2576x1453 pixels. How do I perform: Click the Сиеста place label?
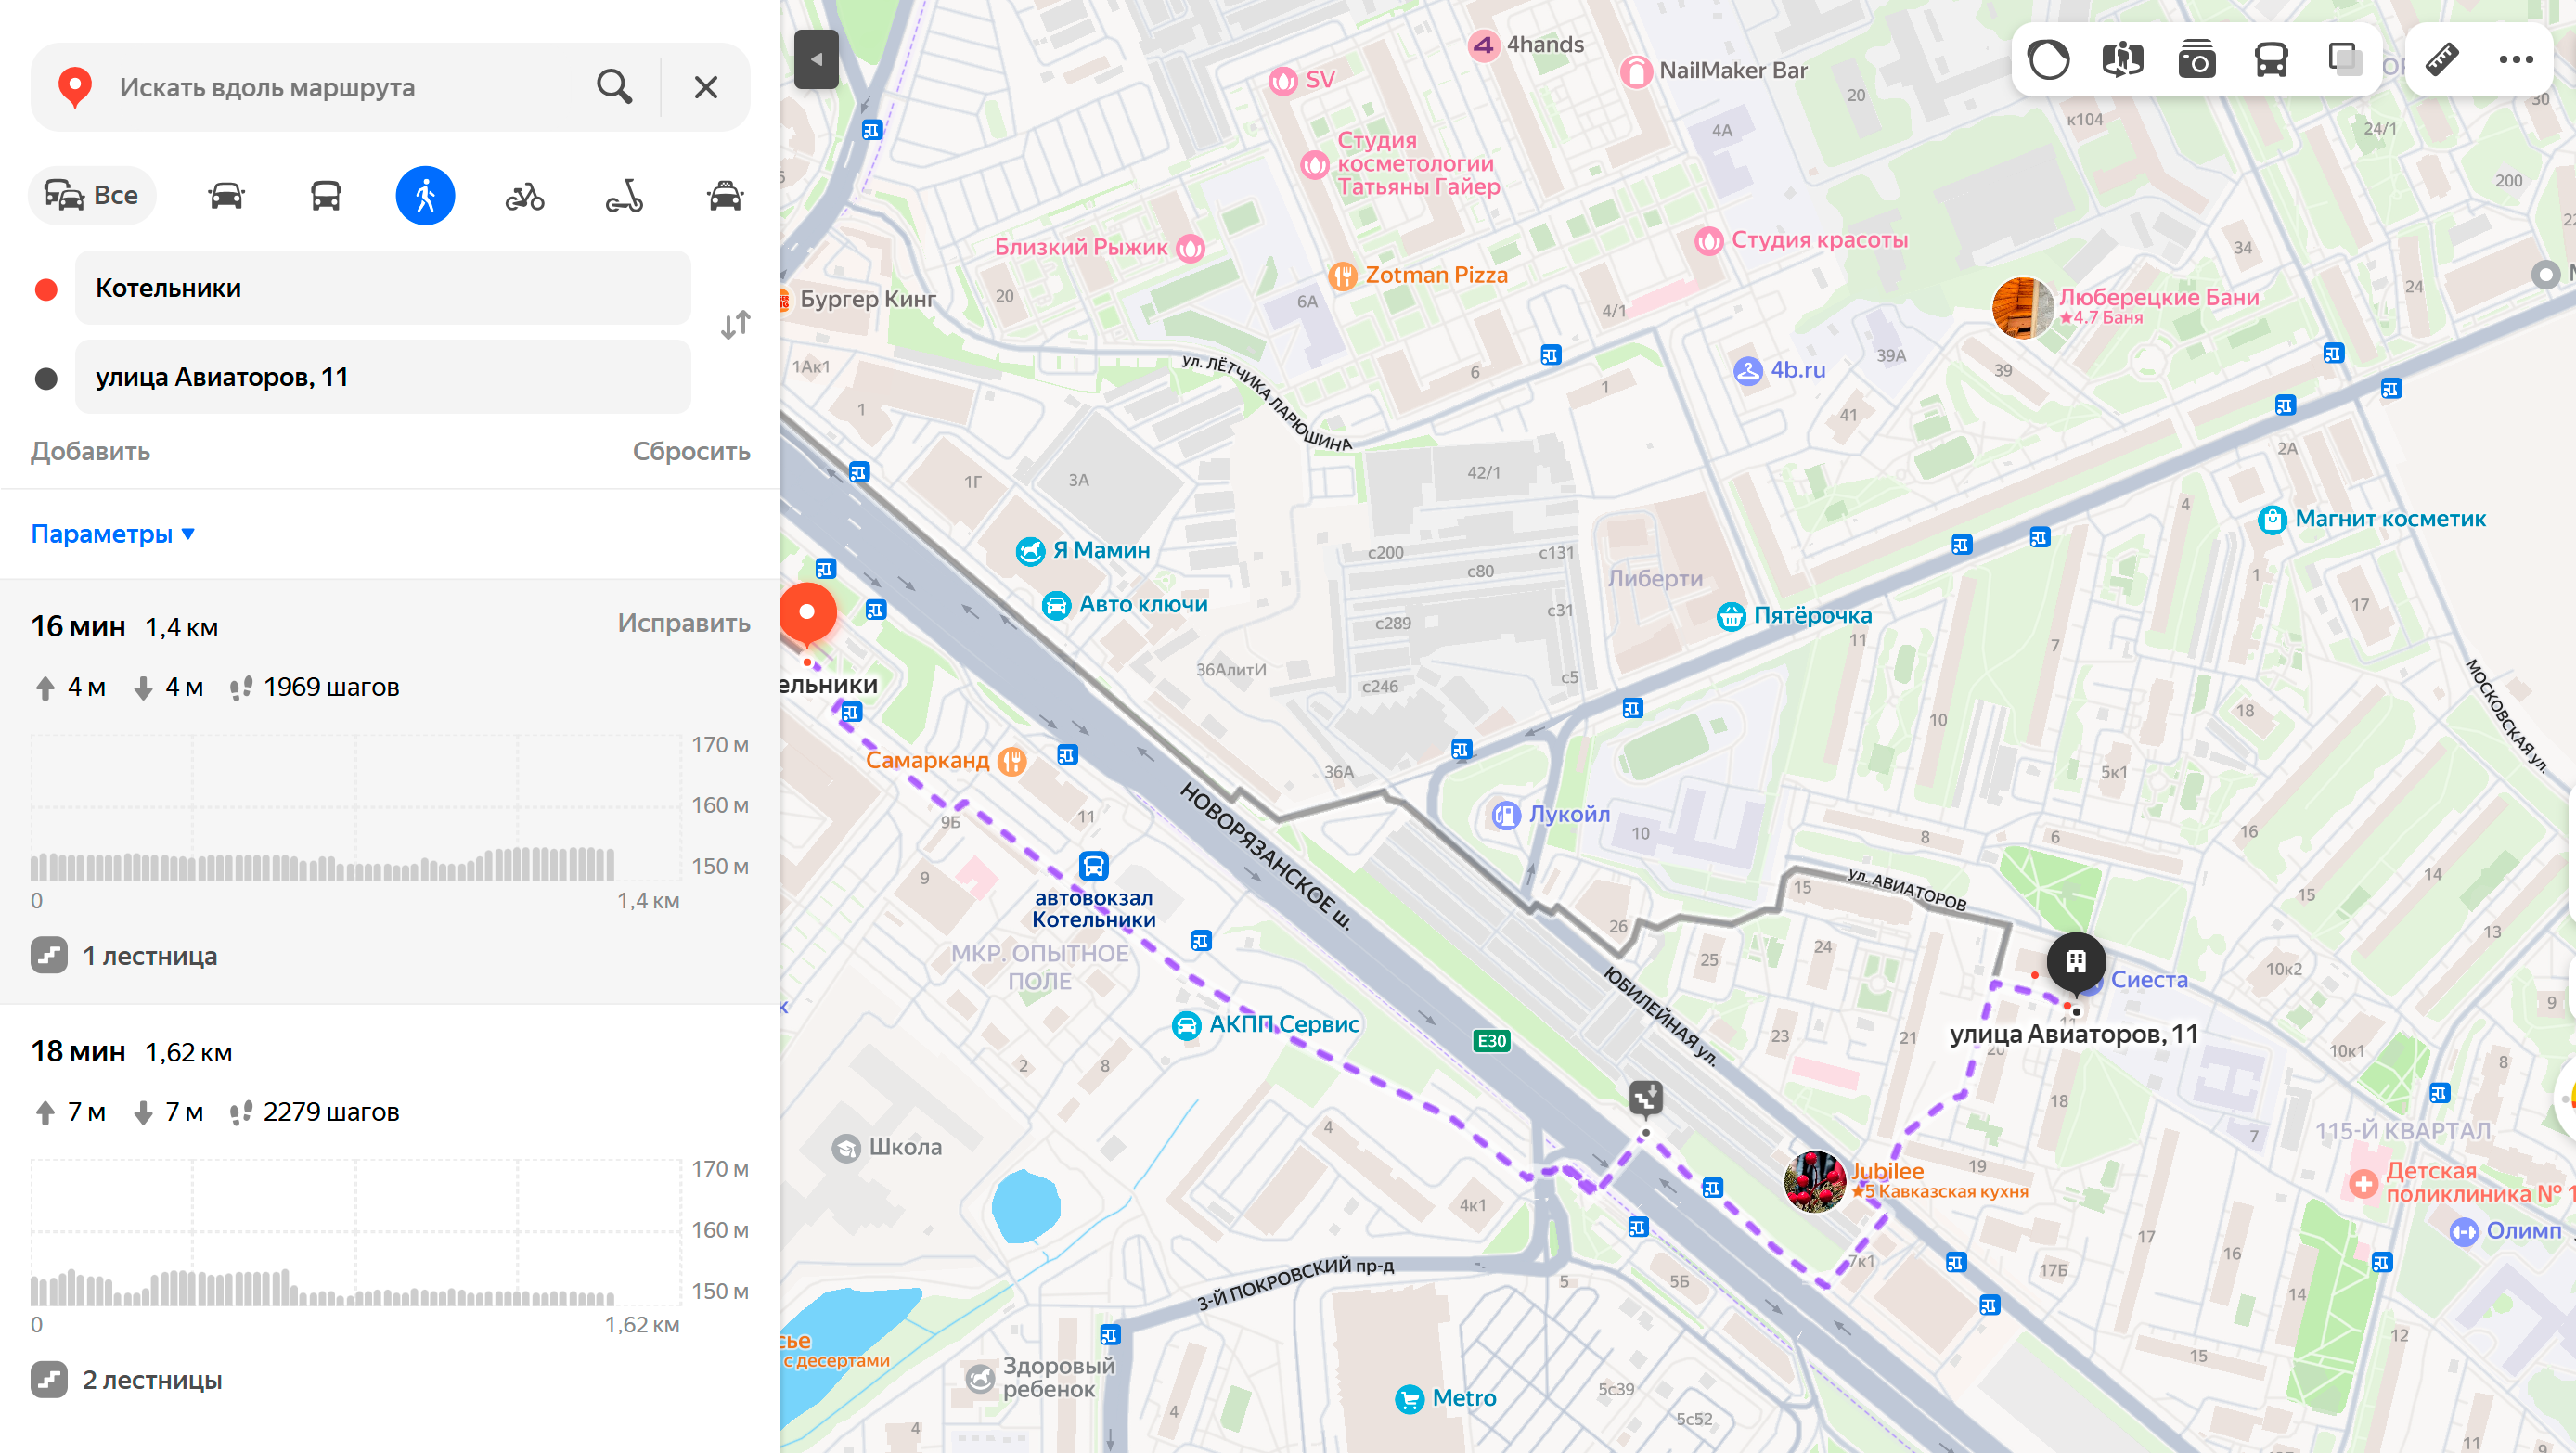[2149, 981]
